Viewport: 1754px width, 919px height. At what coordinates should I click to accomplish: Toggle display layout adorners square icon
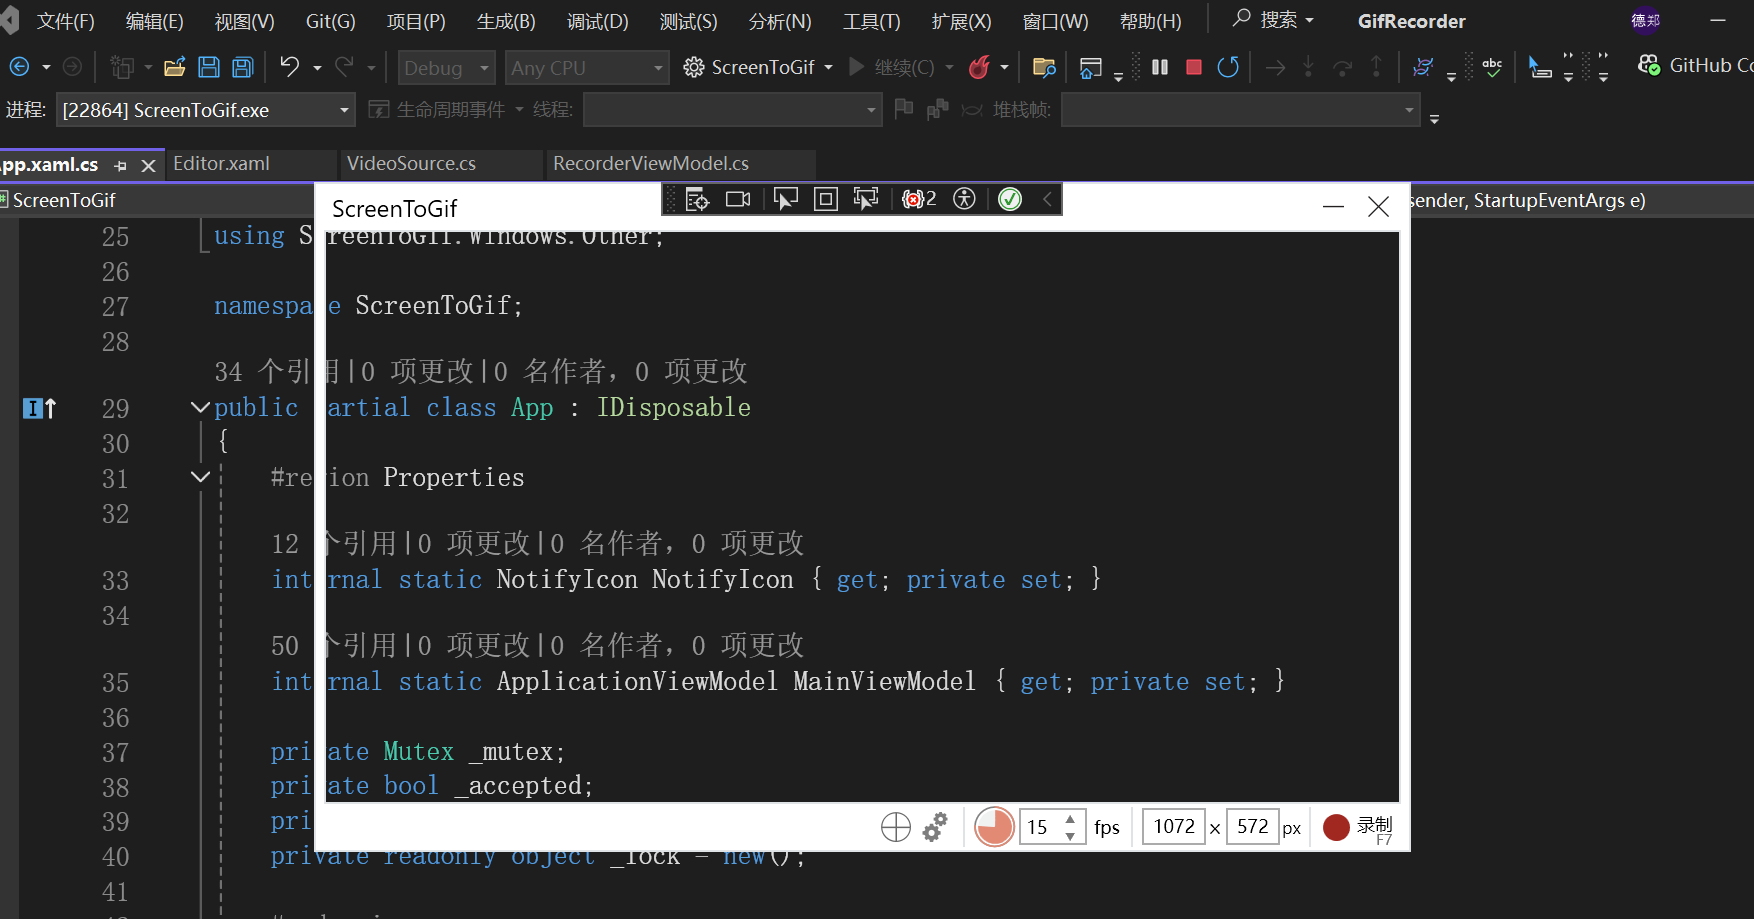pyautogui.click(x=825, y=199)
